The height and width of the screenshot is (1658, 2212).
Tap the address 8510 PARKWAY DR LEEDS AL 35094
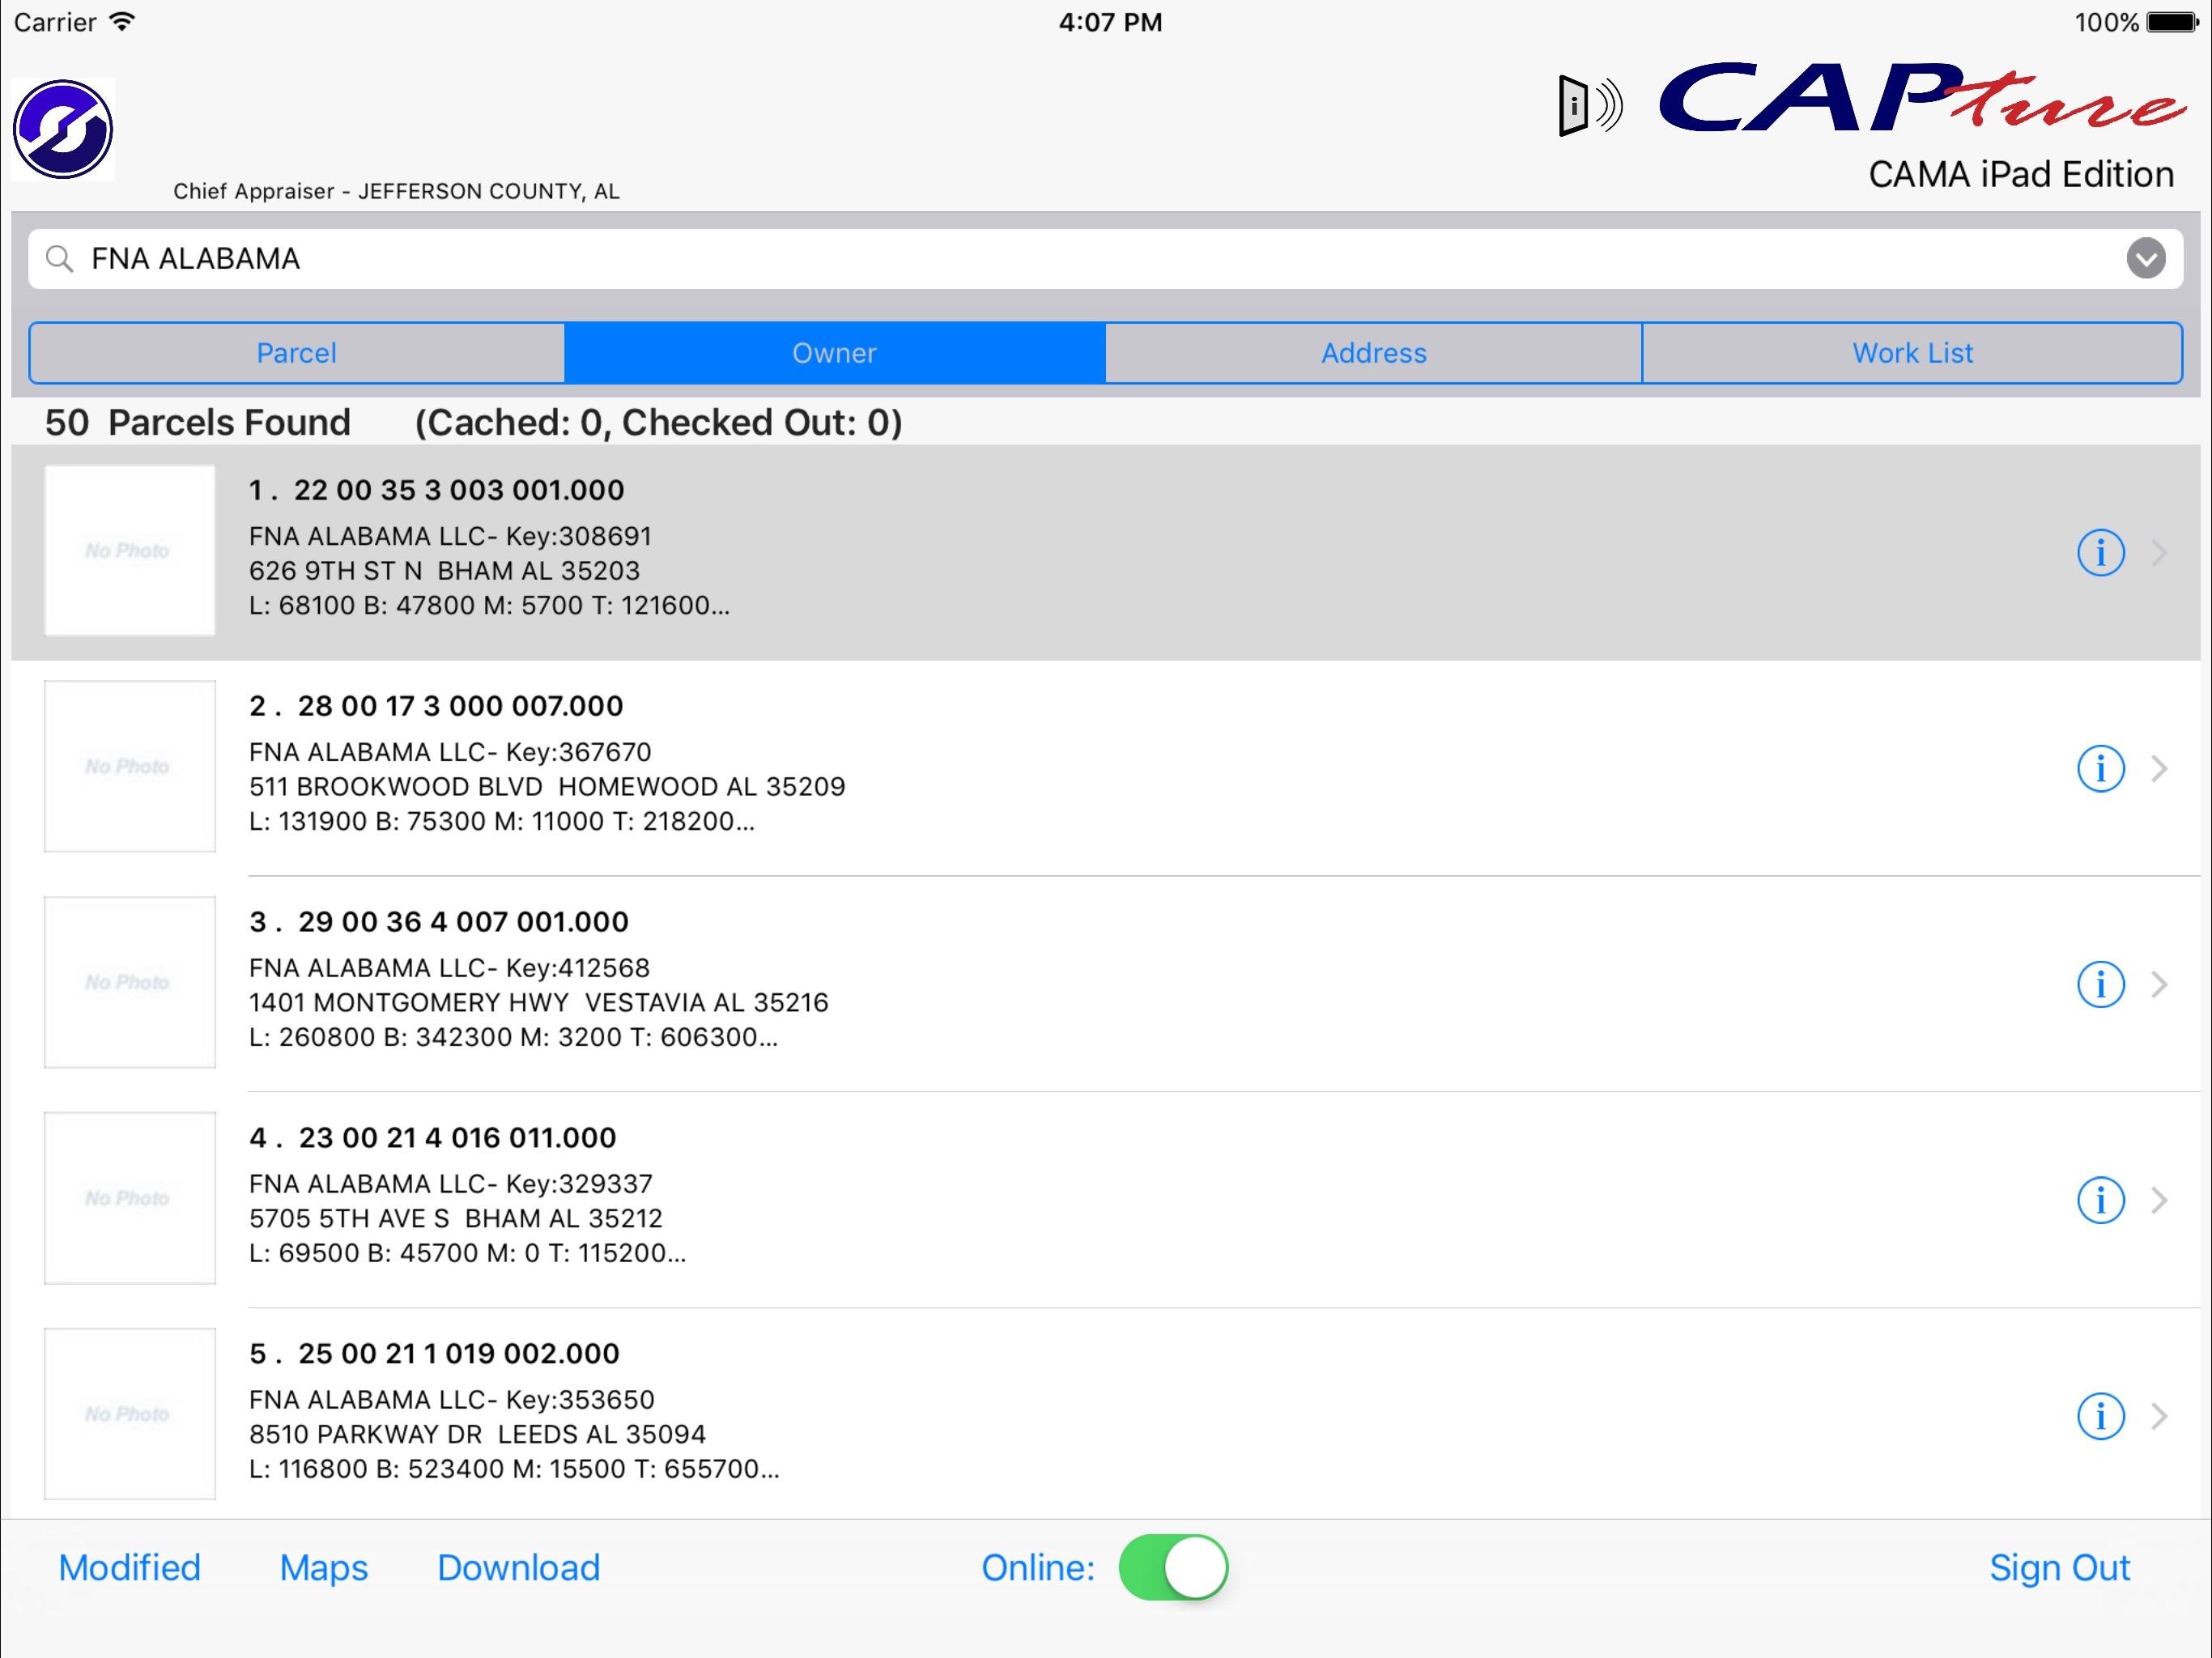[x=477, y=1435]
